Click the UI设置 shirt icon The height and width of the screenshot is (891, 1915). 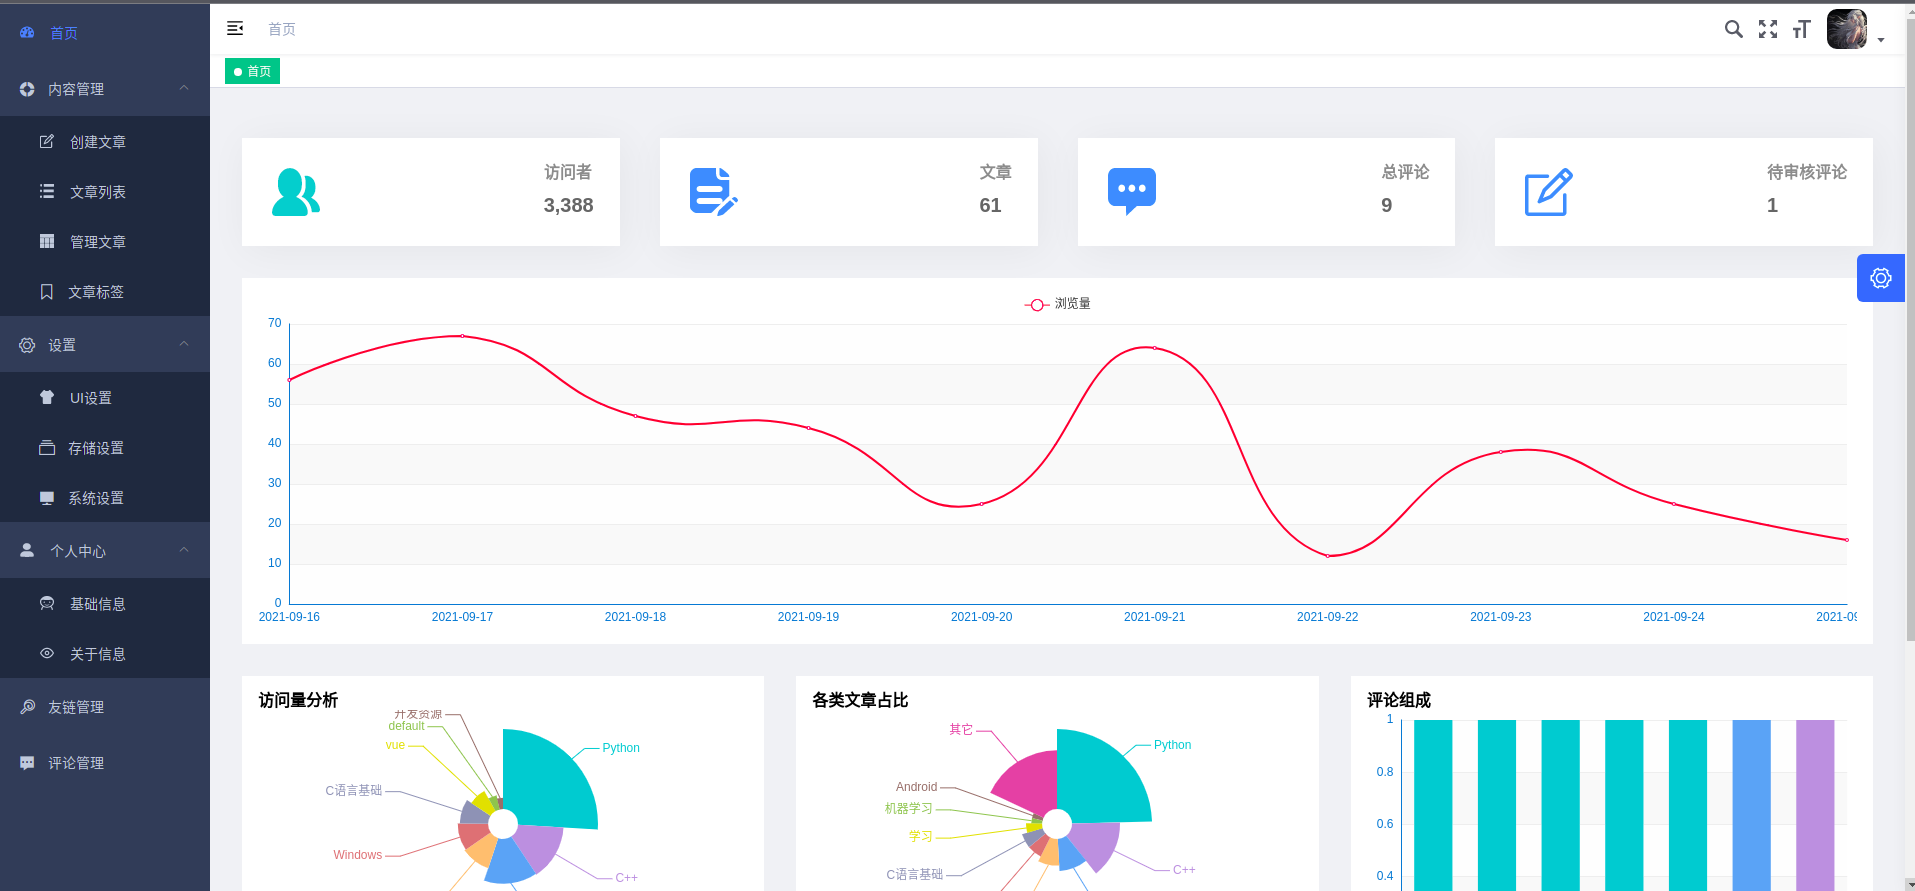pyautogui.click(x=47, y=397)
